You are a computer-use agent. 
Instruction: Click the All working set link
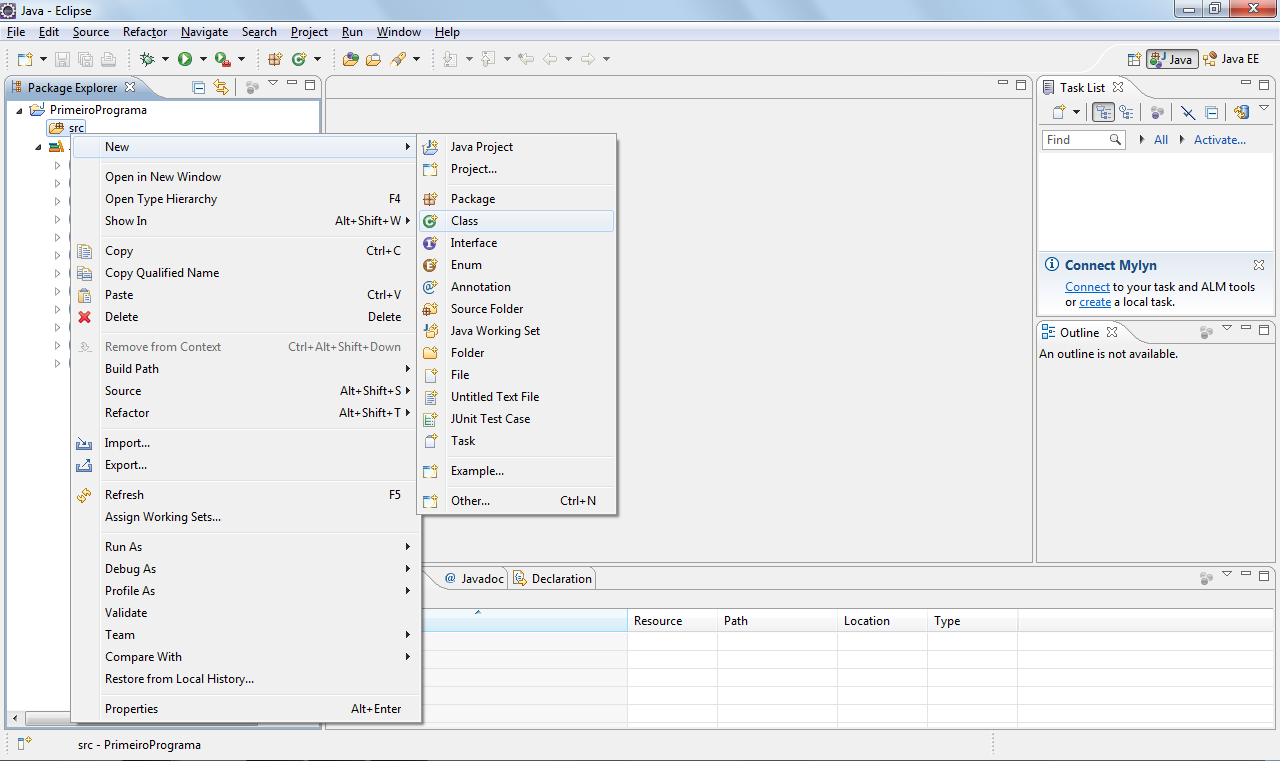tap(1161, 140)
